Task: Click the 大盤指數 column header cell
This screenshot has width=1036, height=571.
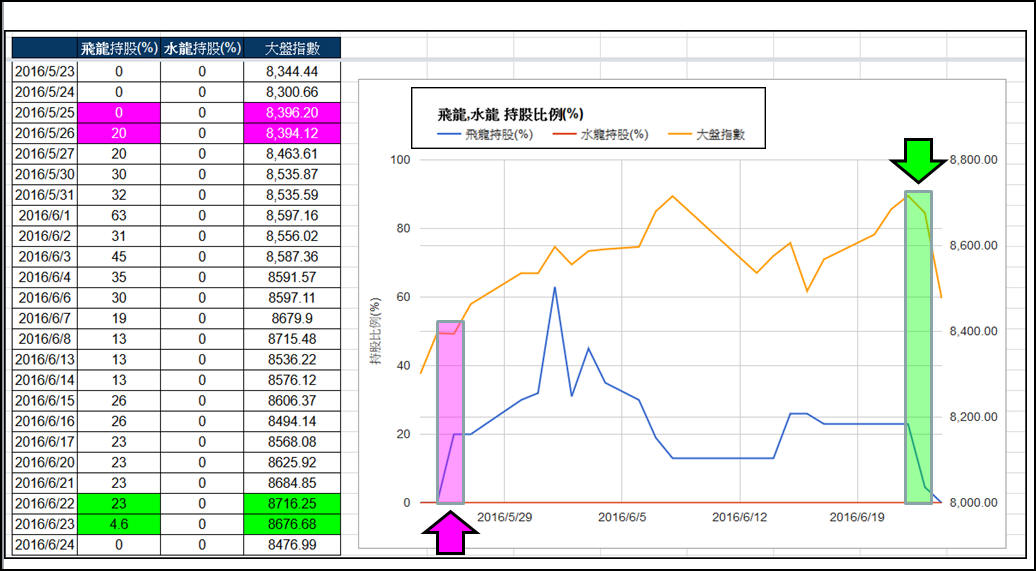Action: point(292,48)
